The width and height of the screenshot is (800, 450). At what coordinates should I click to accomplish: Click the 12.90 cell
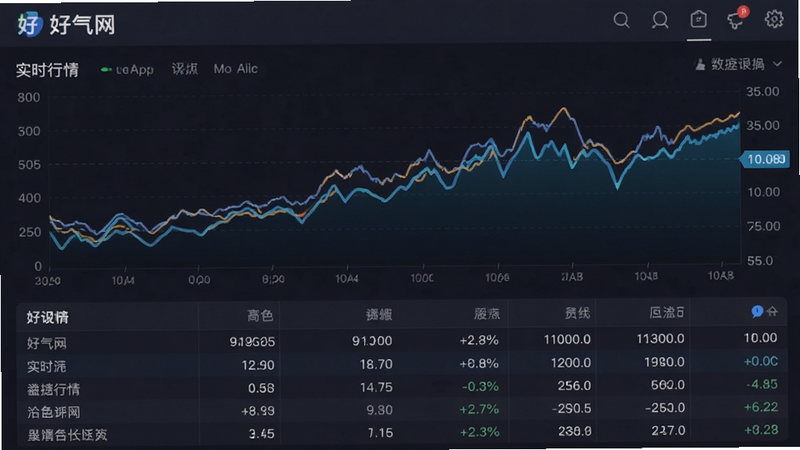(x=258, y=365)
